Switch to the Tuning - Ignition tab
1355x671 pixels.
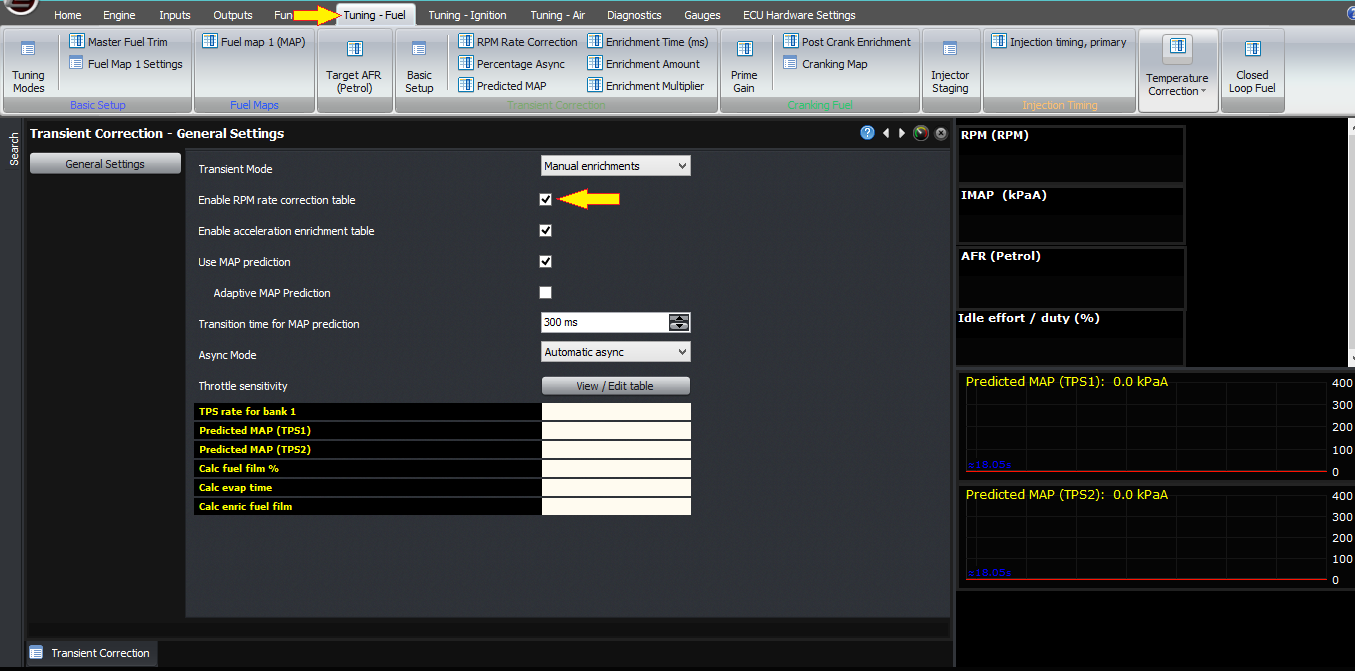tap(467, 15)
